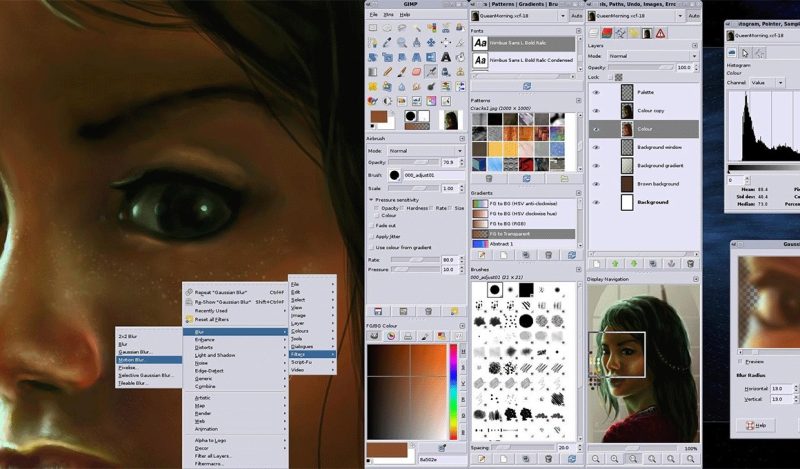Select the Free Select lasso tool
The height and width of the screenshot is (469, 800).
pyautogui.click(x=402, y=28)
